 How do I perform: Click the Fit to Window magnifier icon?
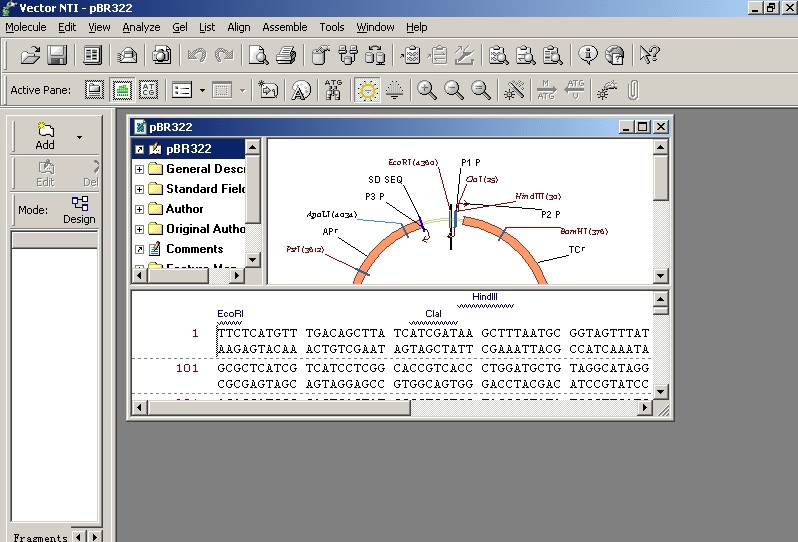click(x=481, y=90)
